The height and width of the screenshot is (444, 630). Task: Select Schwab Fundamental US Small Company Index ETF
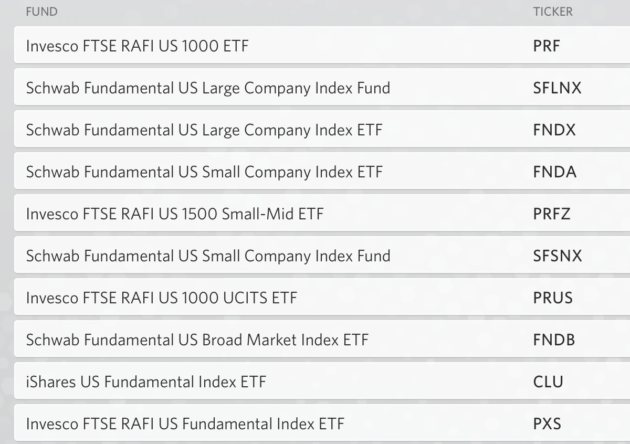point(322,171)
